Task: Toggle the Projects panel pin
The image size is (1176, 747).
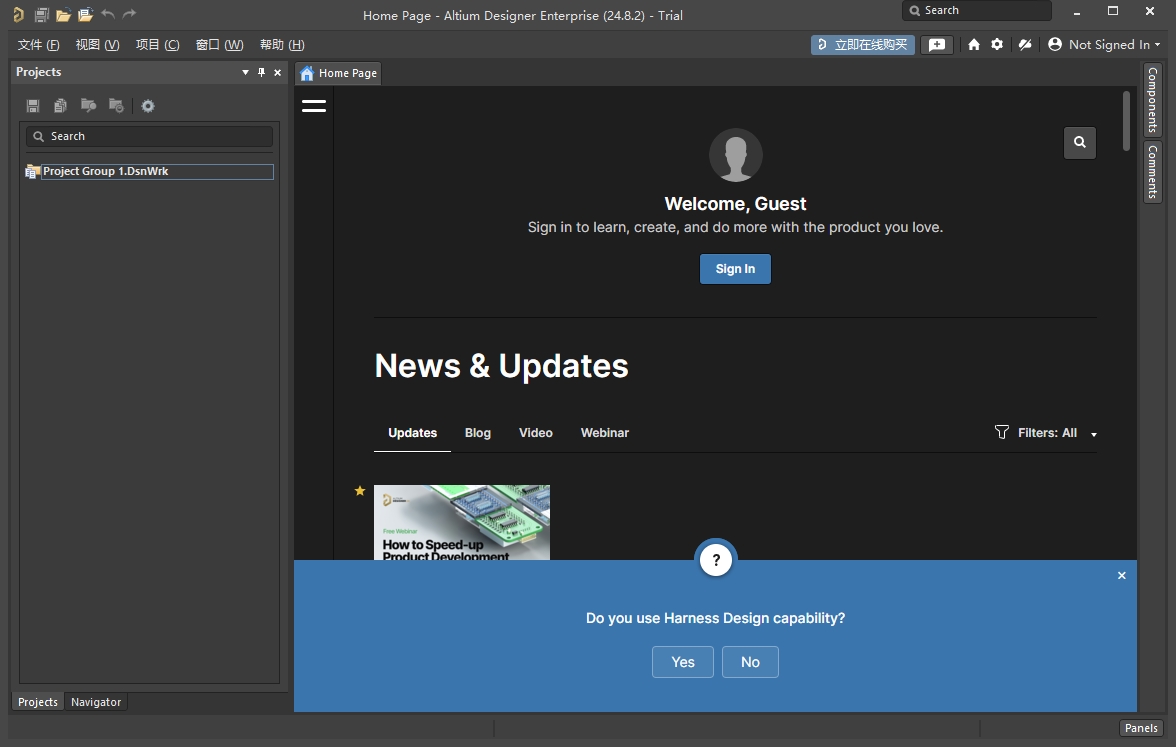Action: point(262,73)
